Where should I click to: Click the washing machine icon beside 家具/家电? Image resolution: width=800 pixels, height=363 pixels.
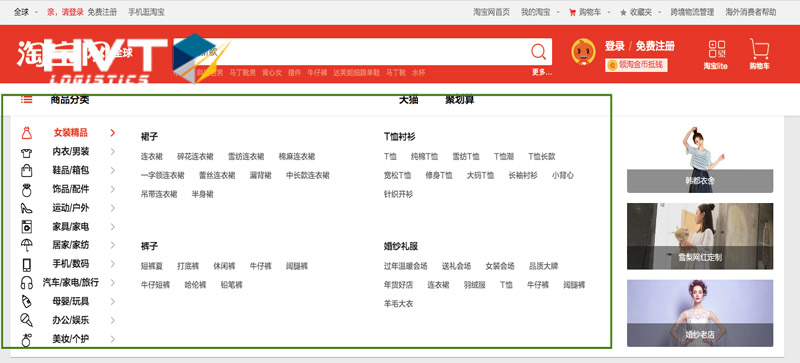[x=27, y=227]
